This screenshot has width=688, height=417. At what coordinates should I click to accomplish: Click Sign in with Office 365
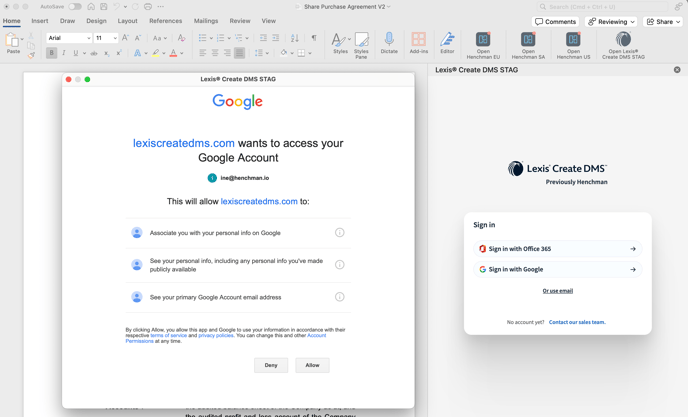(557, 249)
